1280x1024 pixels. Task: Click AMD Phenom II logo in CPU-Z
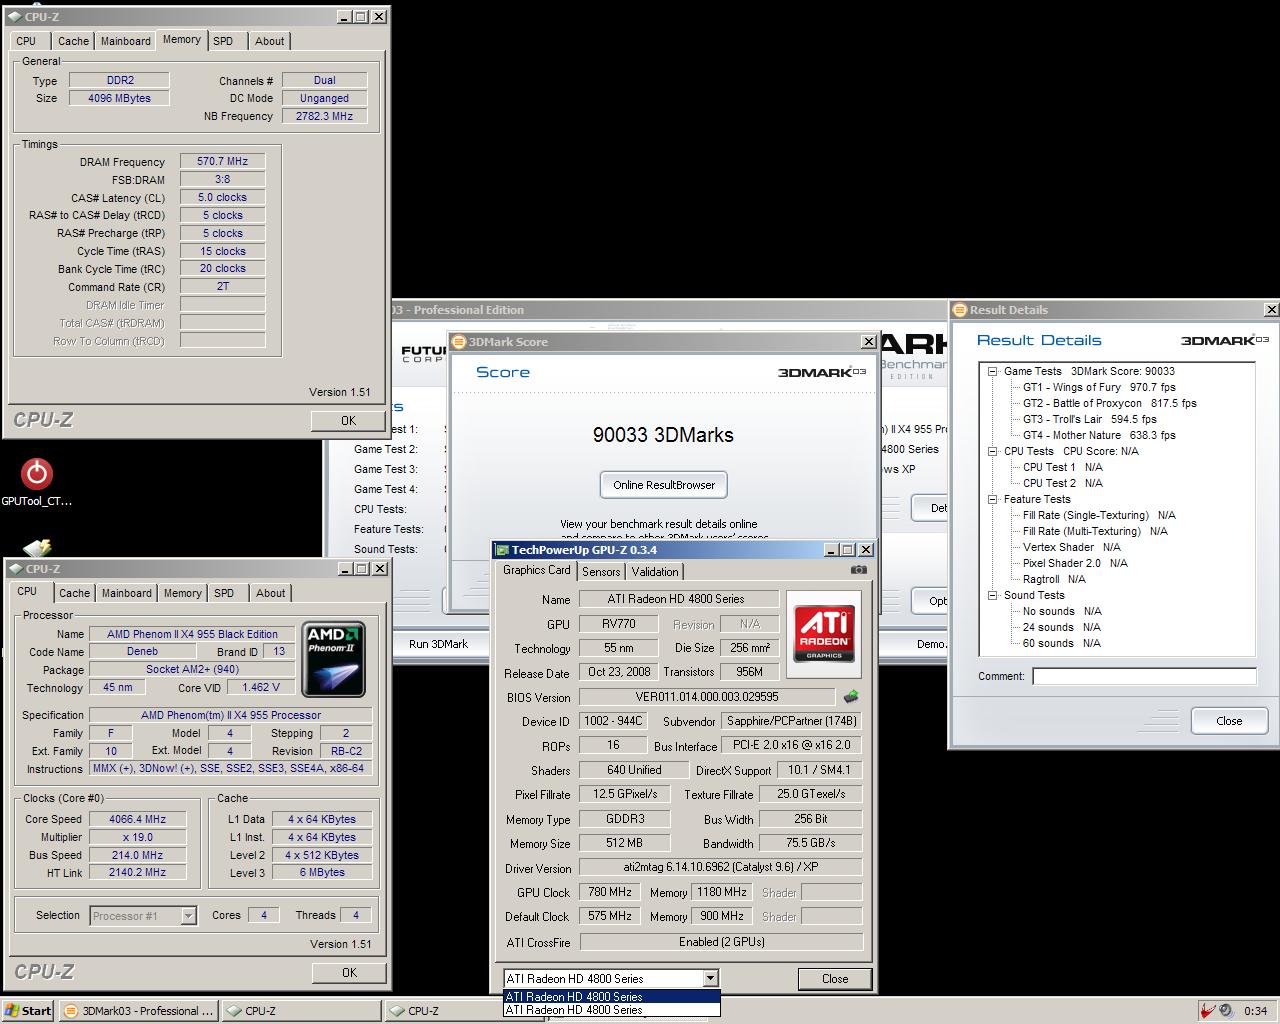tap(333, 659)
